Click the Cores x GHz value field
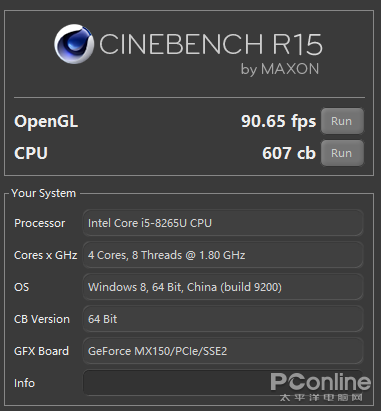381x411 pixels. [223, 255]
